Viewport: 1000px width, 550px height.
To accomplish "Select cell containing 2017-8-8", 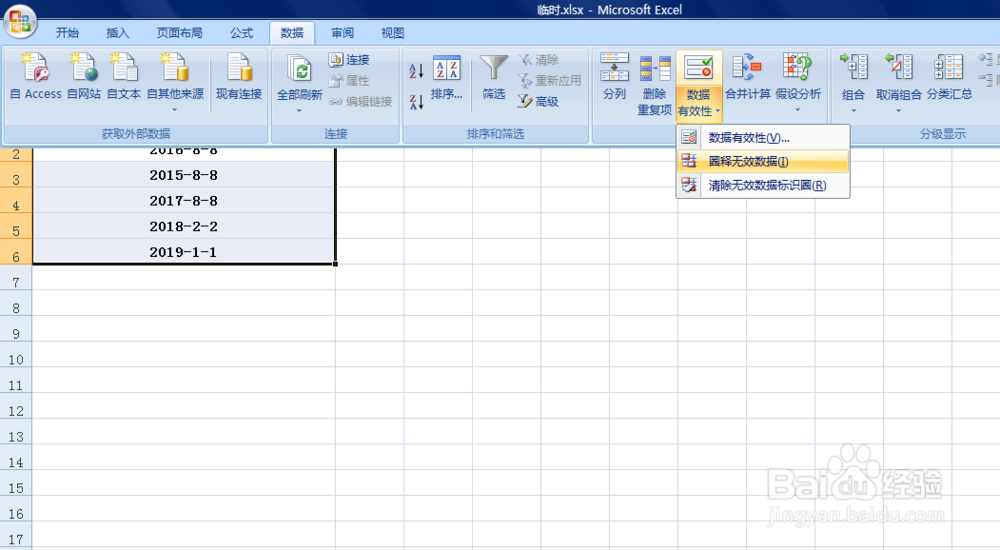I will coord(184,200).
